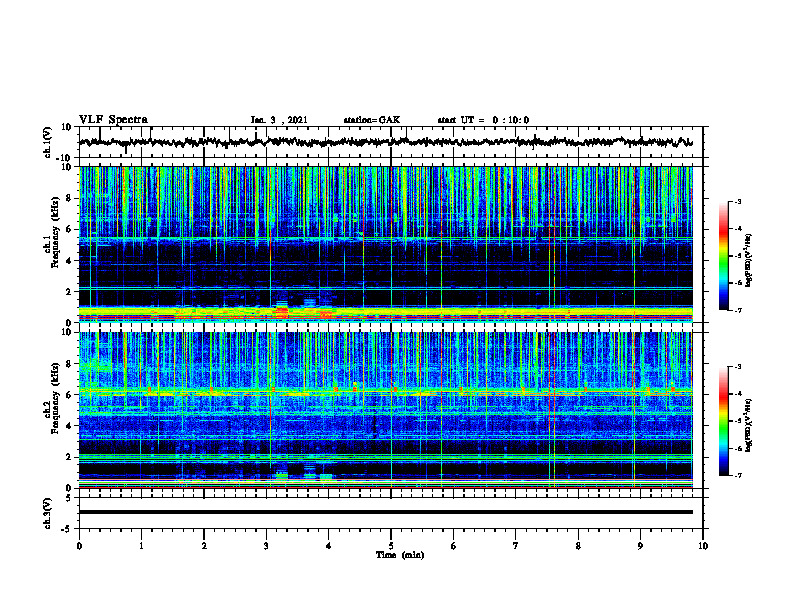Screen dimensions: 792x612
Task: Click the time axis tick label "8"
Action: pyautogui.click(x=578, y=546)
